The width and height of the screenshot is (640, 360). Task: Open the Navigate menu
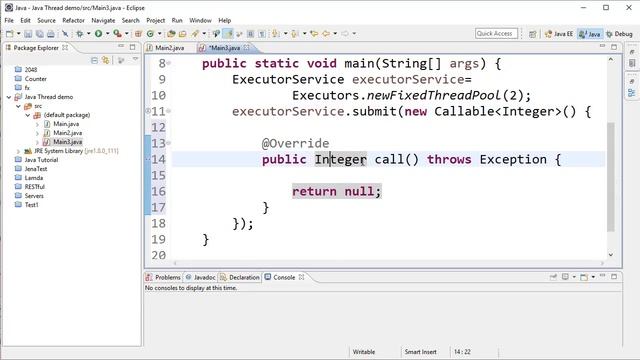(x=103, y=20)
